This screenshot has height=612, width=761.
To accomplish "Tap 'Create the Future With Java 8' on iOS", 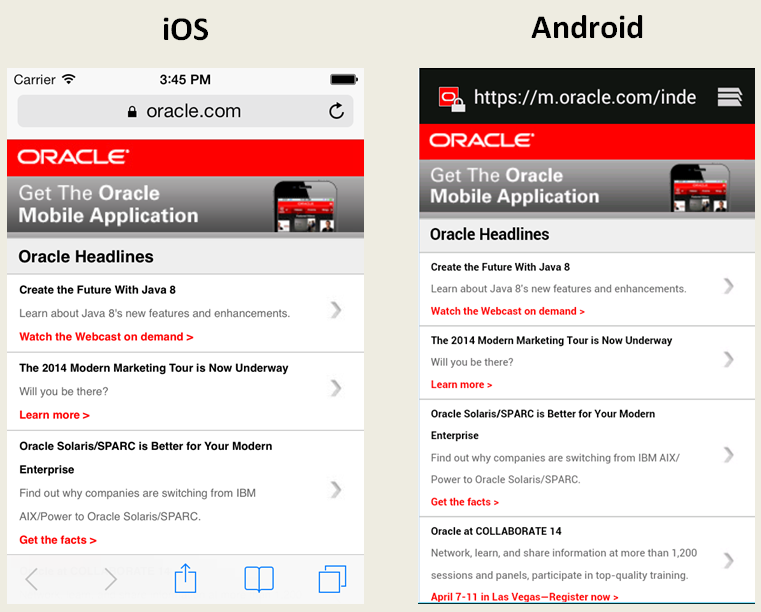I will (x=98, y=290).
